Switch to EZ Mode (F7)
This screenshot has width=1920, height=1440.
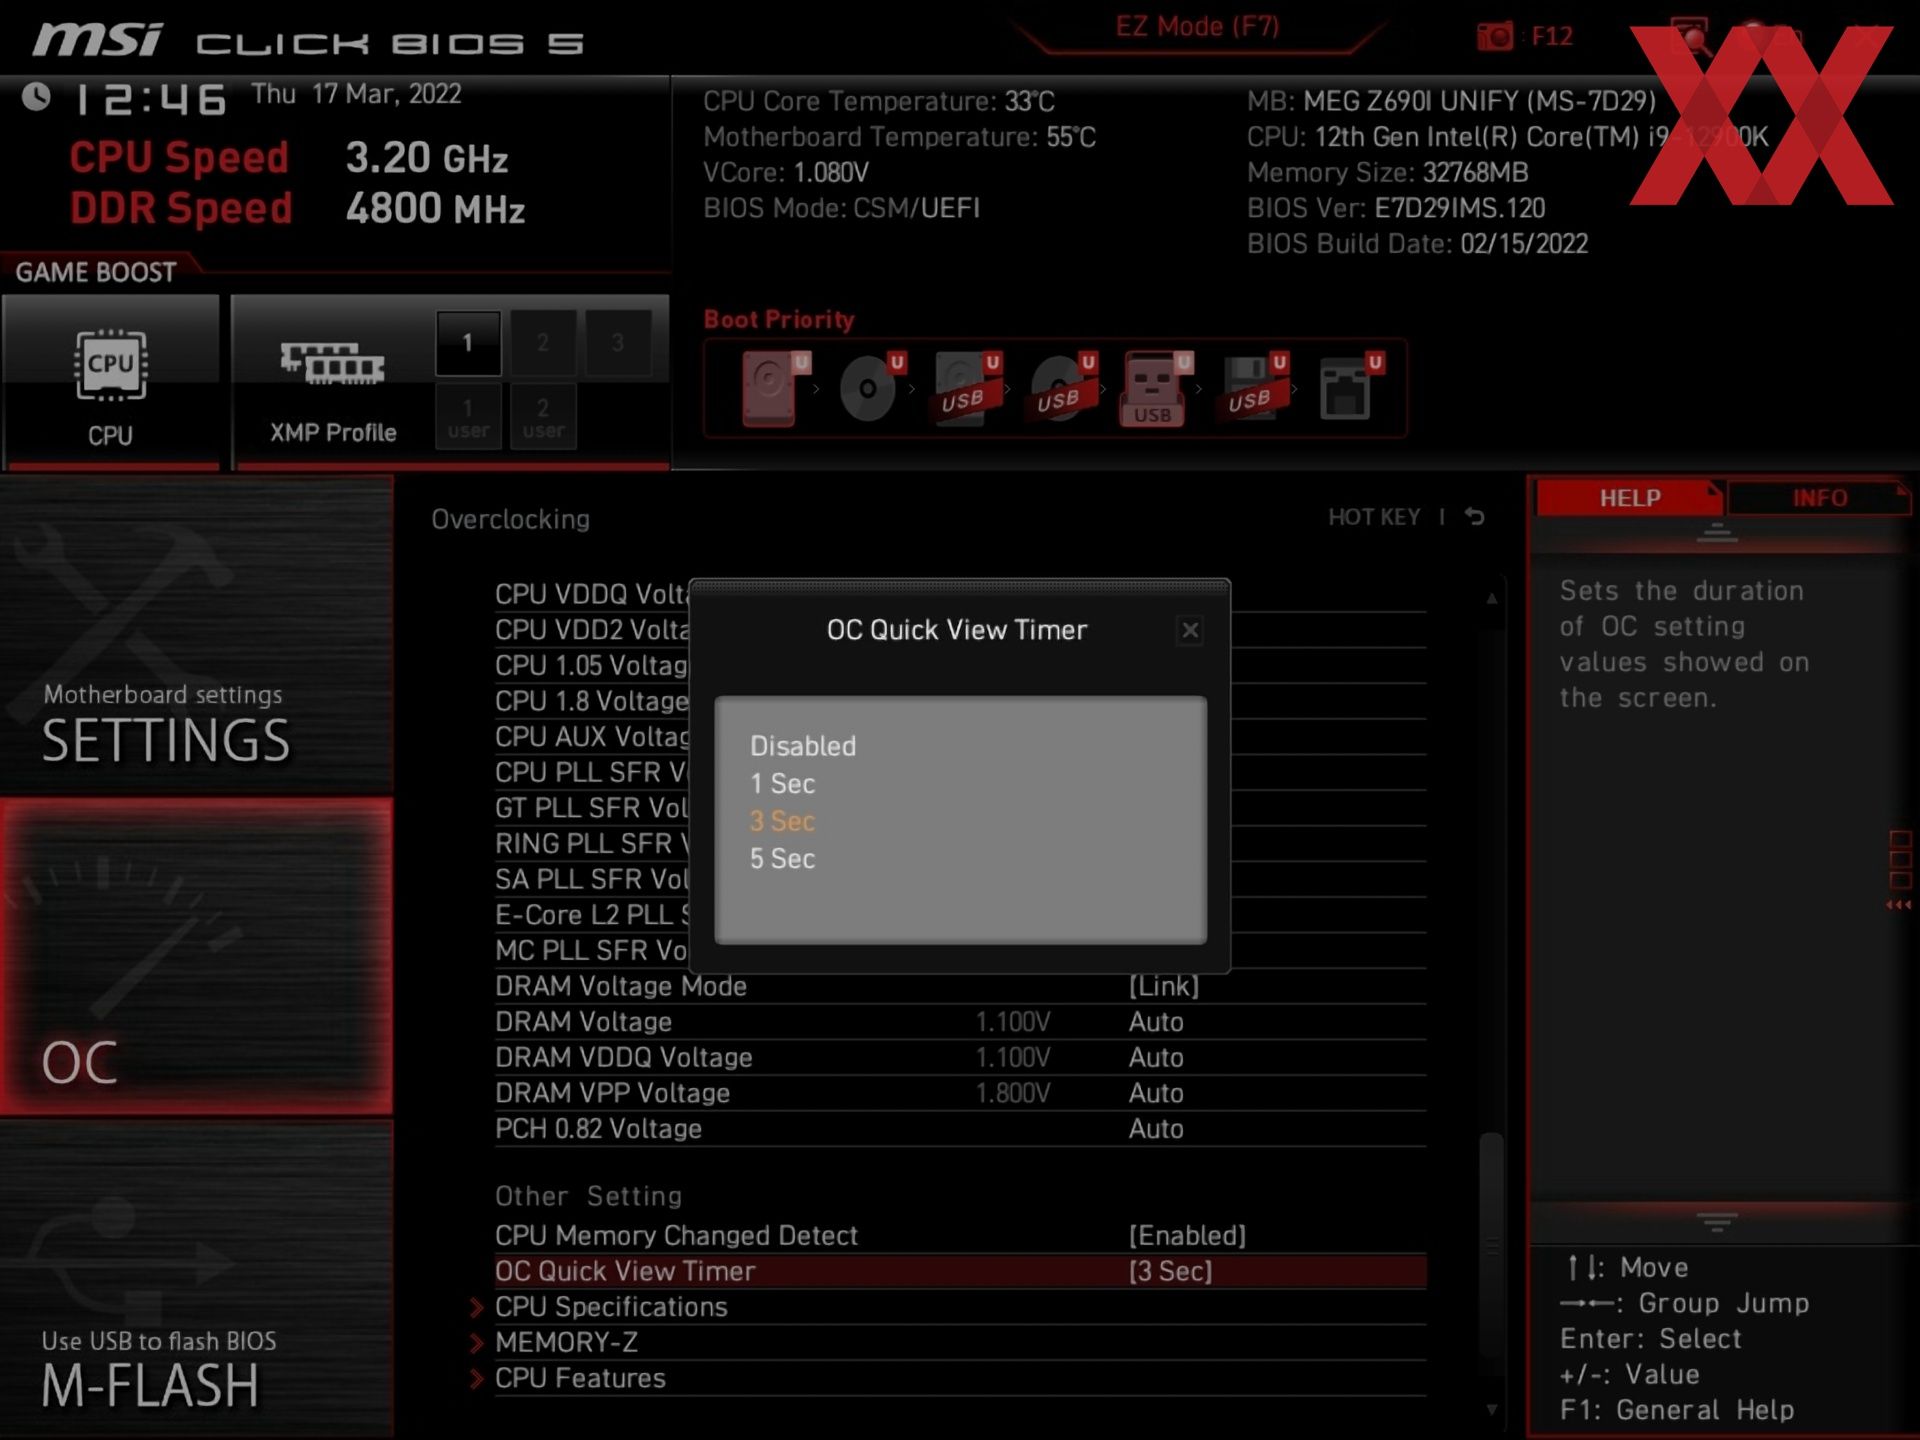(1197, 27)
